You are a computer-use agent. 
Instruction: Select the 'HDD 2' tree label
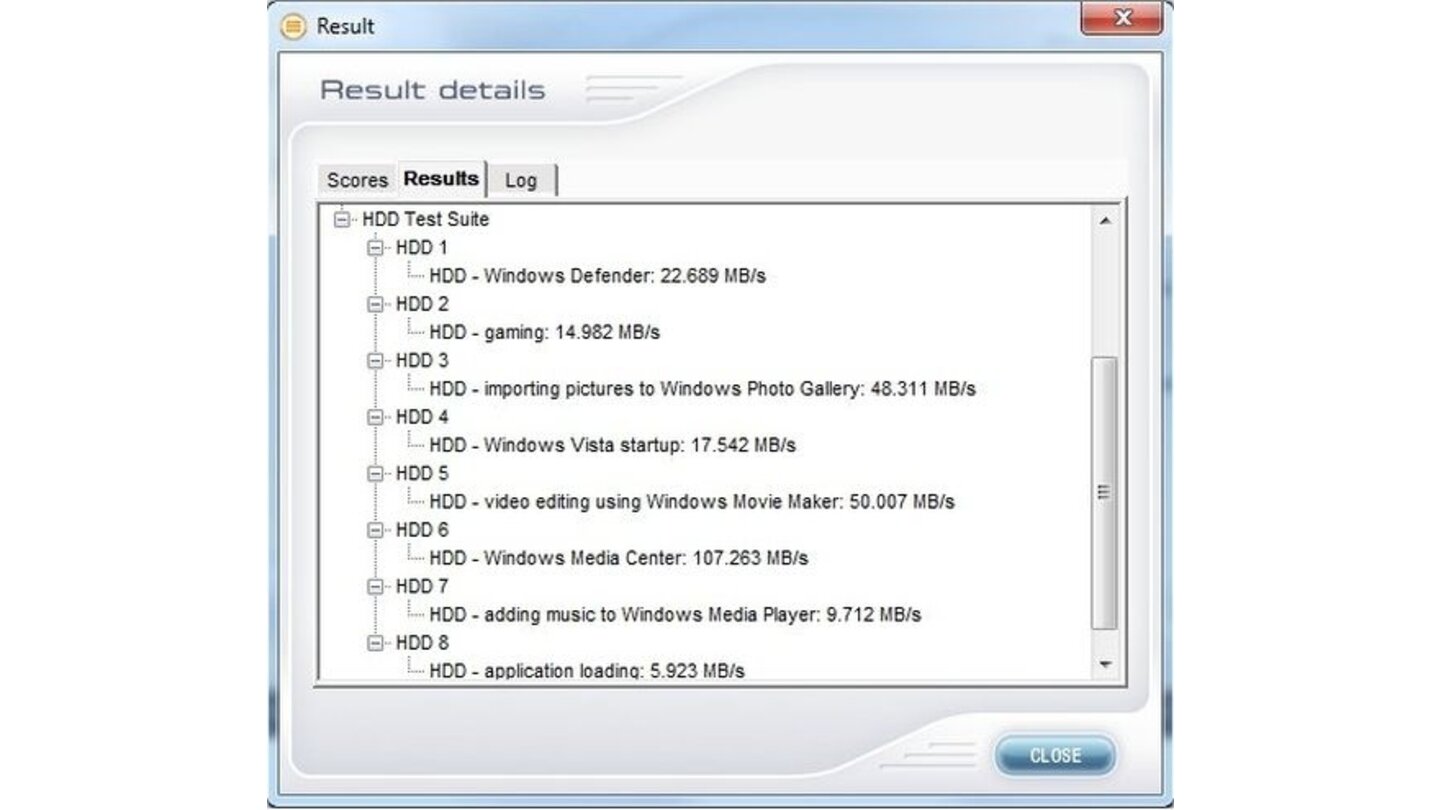422,303
